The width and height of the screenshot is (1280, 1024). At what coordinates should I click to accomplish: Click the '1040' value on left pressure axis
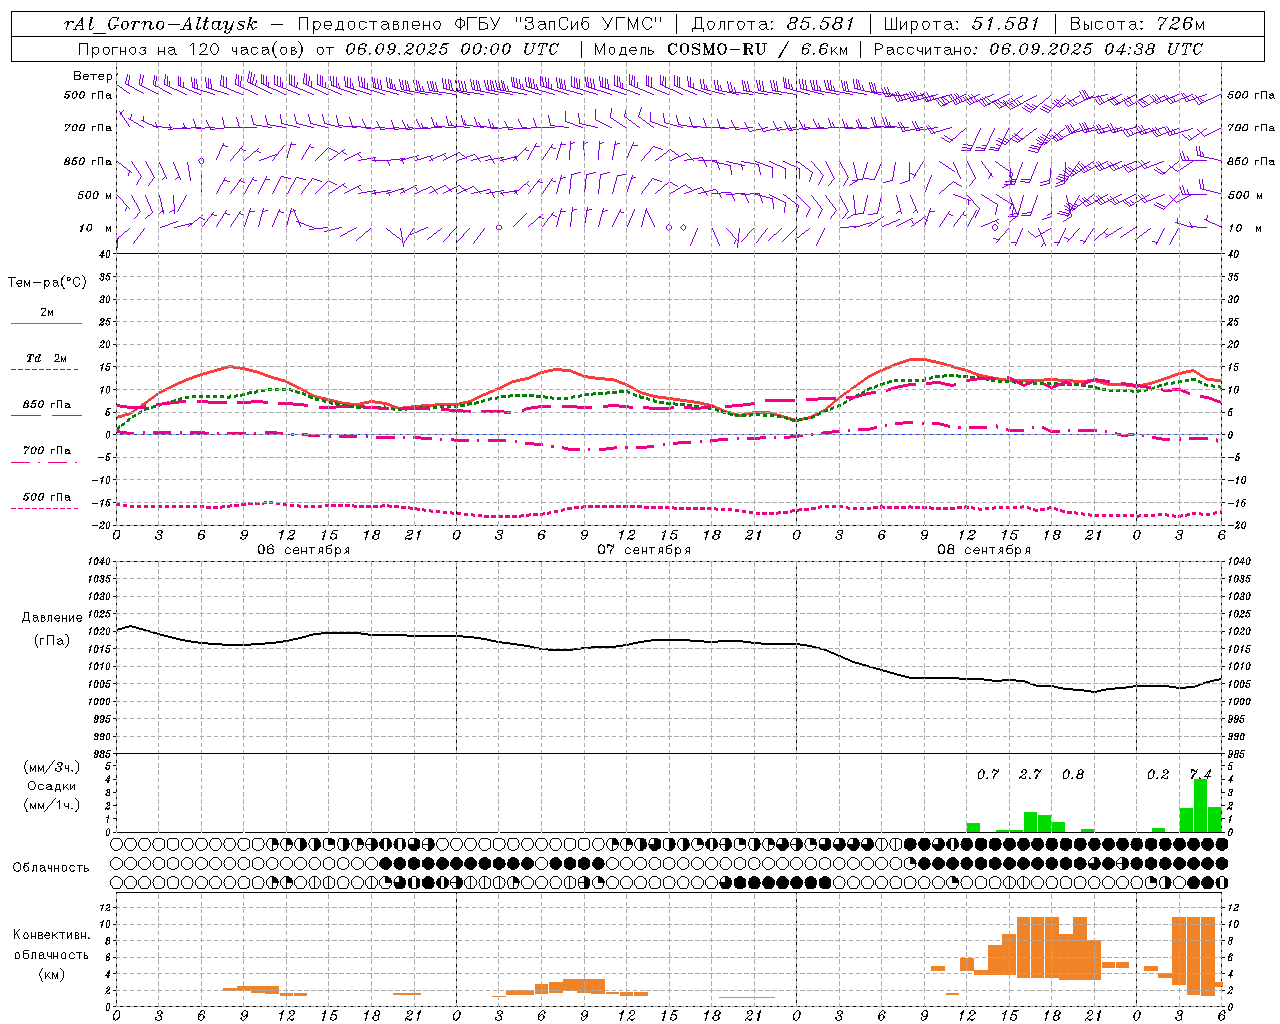coord(99,562)
